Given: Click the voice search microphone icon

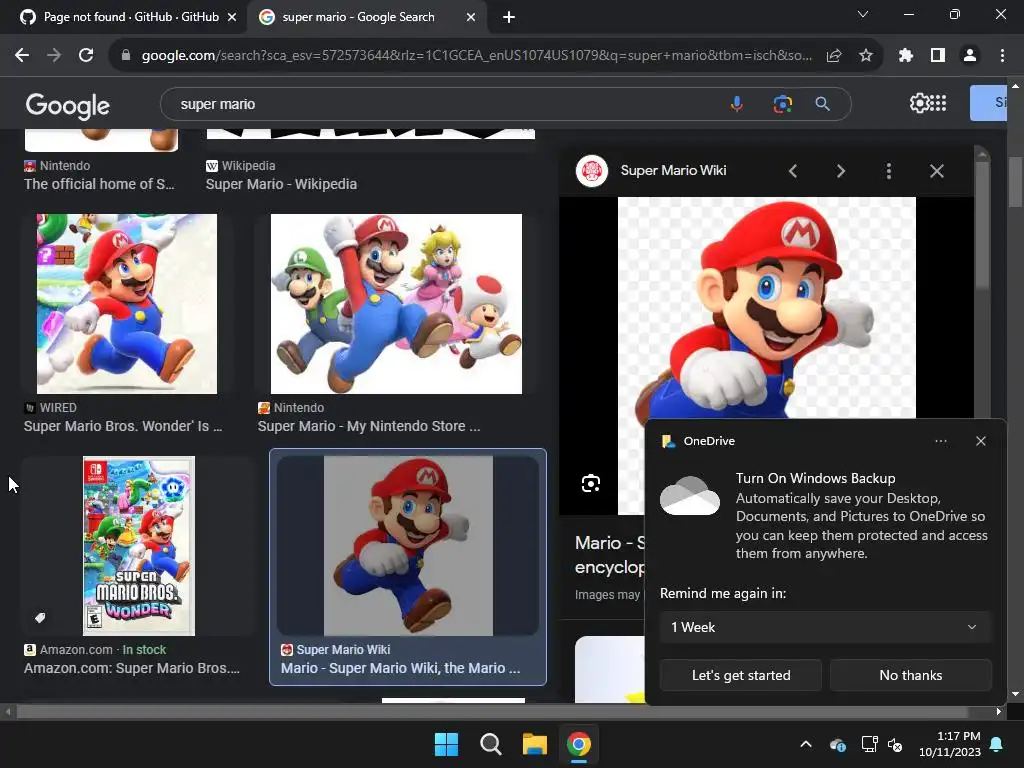Looking at the screenshot, I should [x=737, y=104].
